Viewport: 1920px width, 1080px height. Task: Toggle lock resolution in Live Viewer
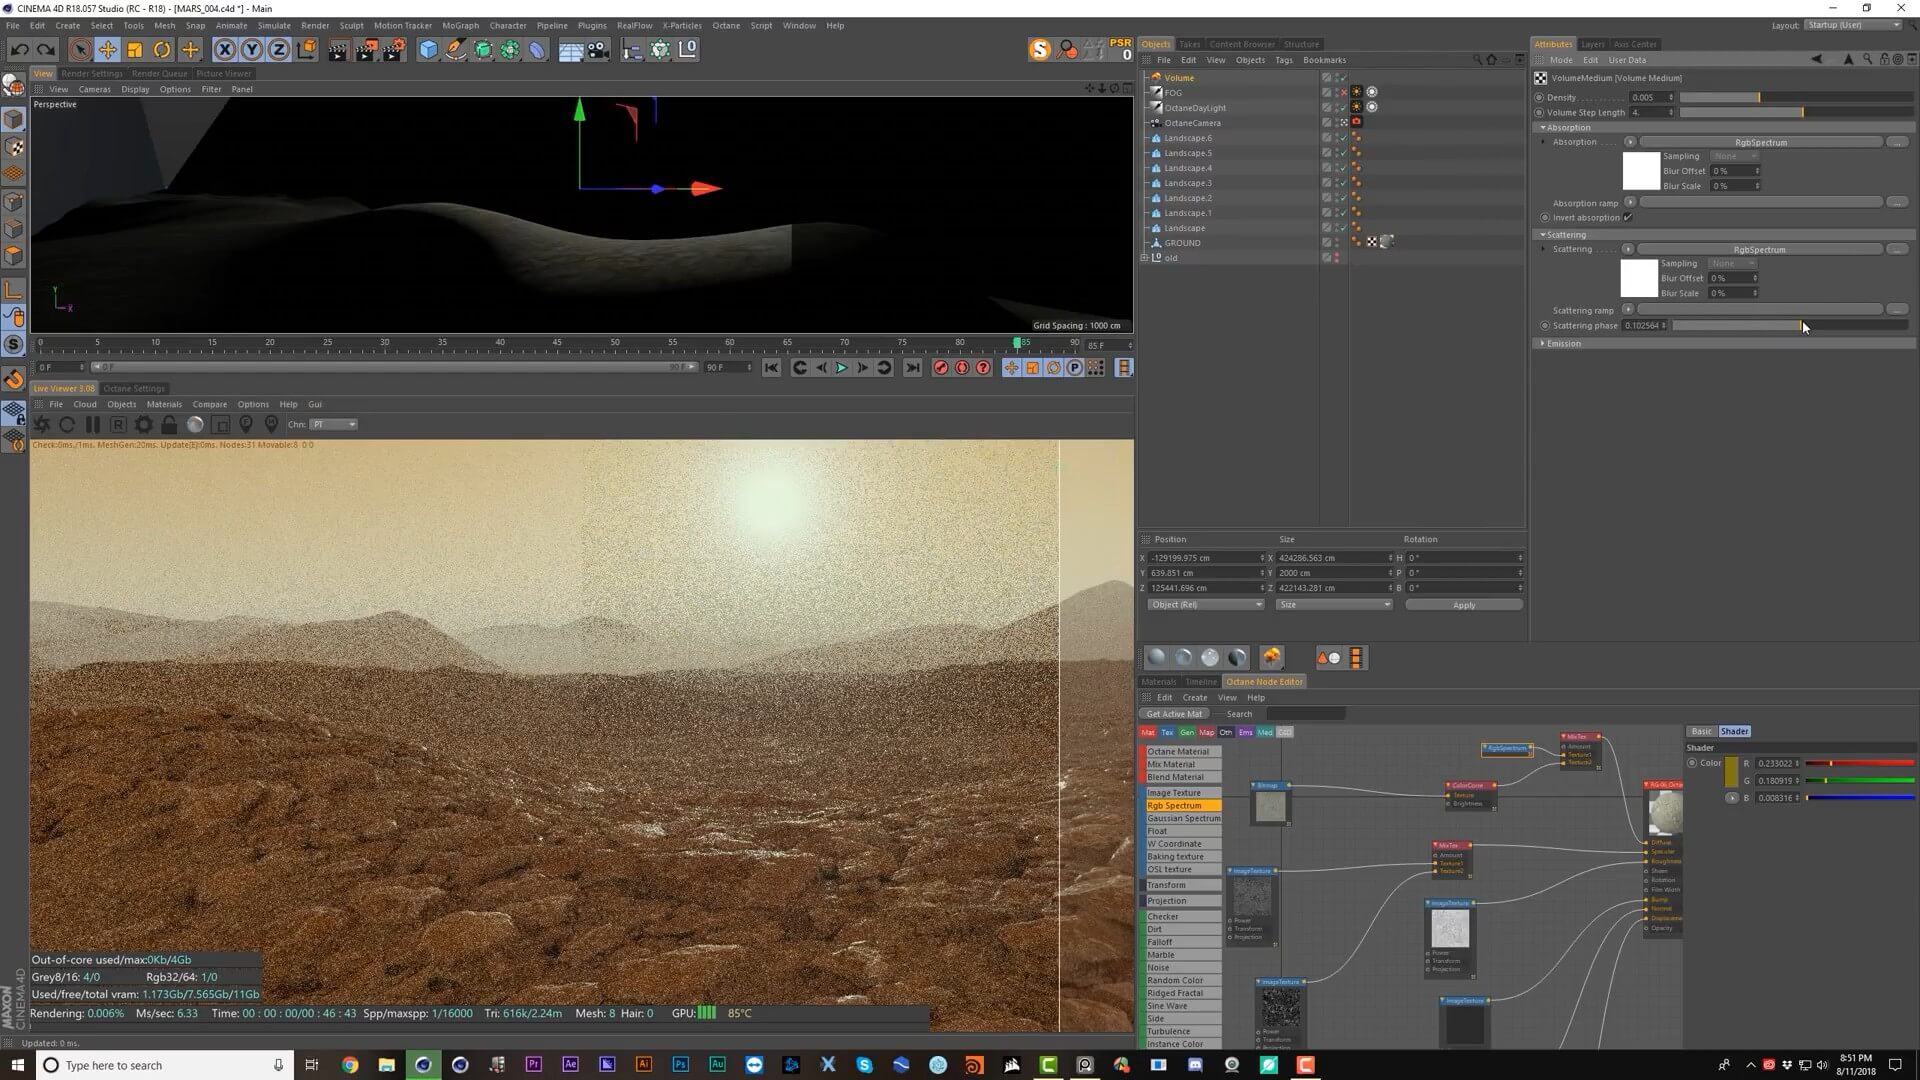(169, 425)
